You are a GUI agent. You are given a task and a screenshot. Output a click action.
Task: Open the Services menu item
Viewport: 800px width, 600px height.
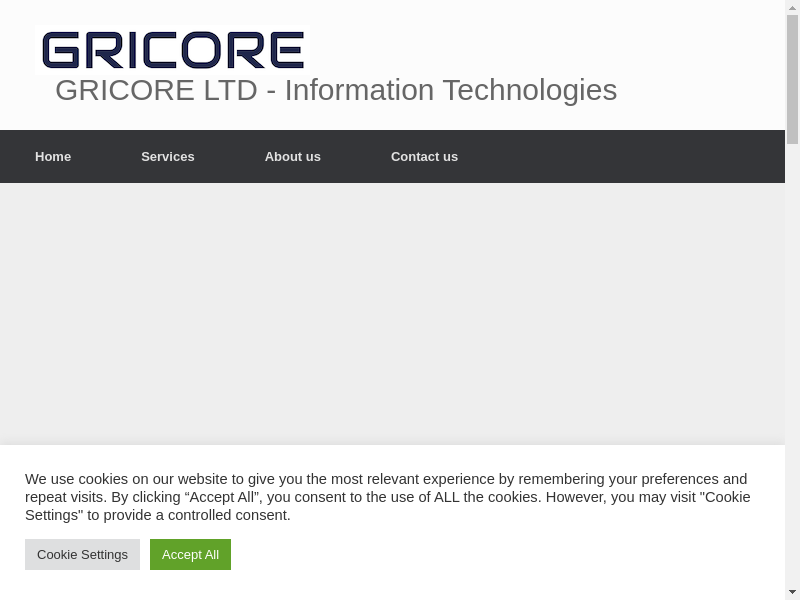[x=167, y=156]
